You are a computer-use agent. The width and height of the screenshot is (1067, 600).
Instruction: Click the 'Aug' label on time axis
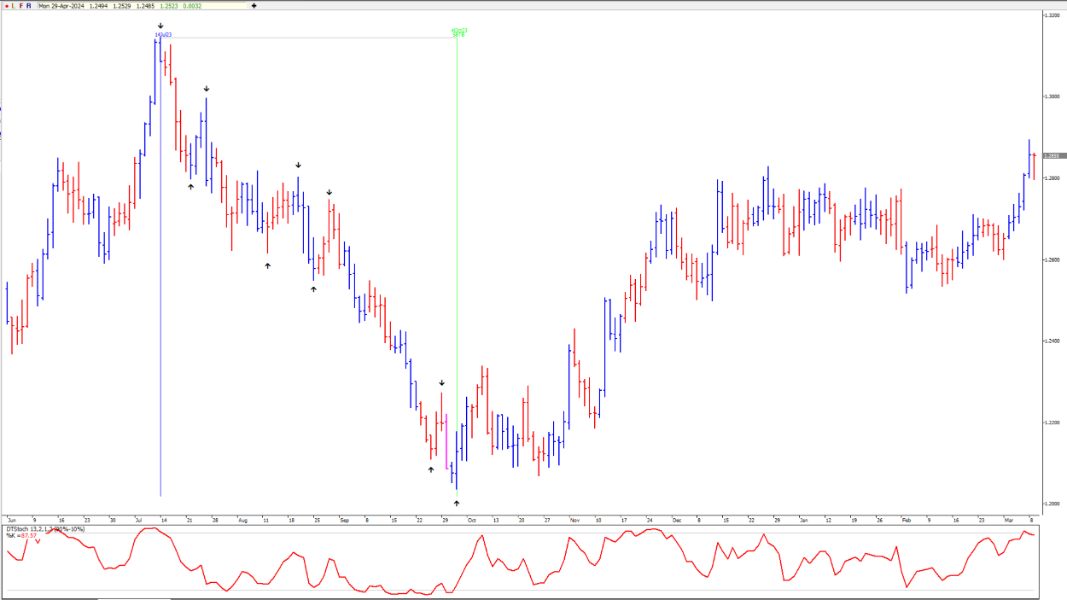243,520
